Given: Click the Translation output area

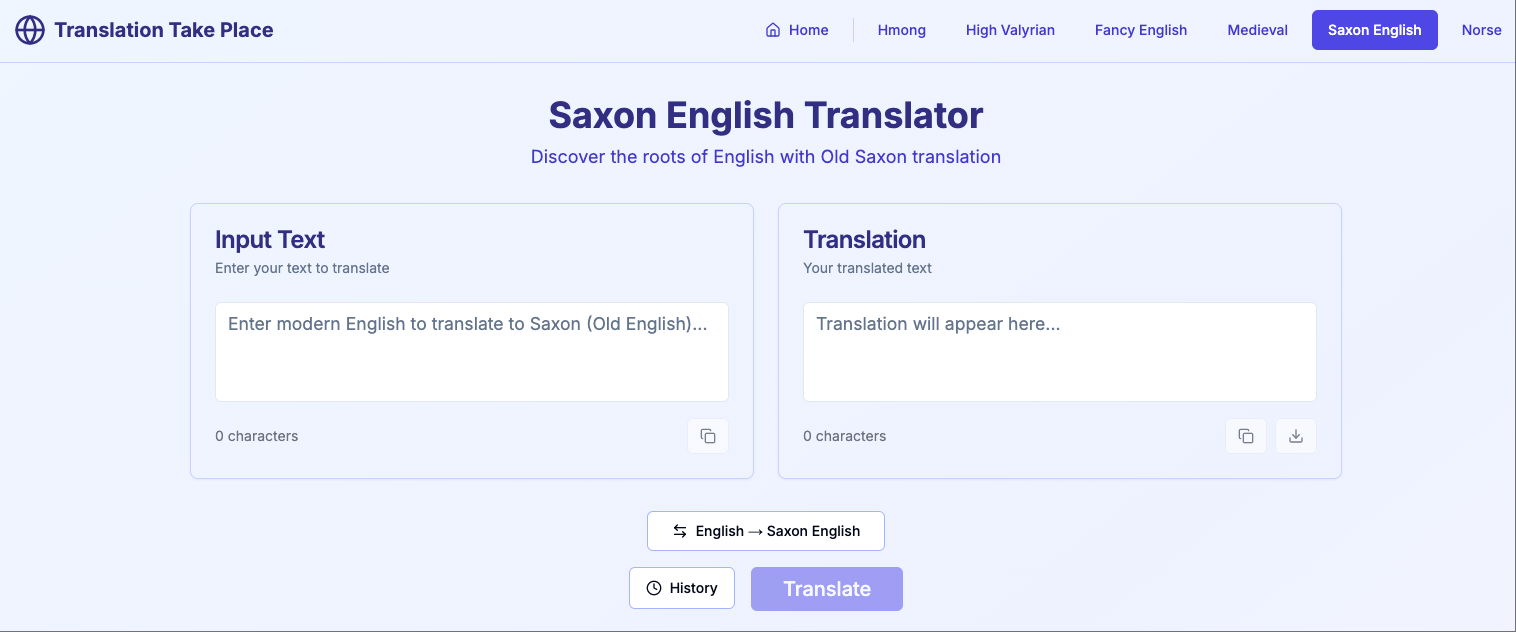Looking at the screenshot, I should point(1059,351).
